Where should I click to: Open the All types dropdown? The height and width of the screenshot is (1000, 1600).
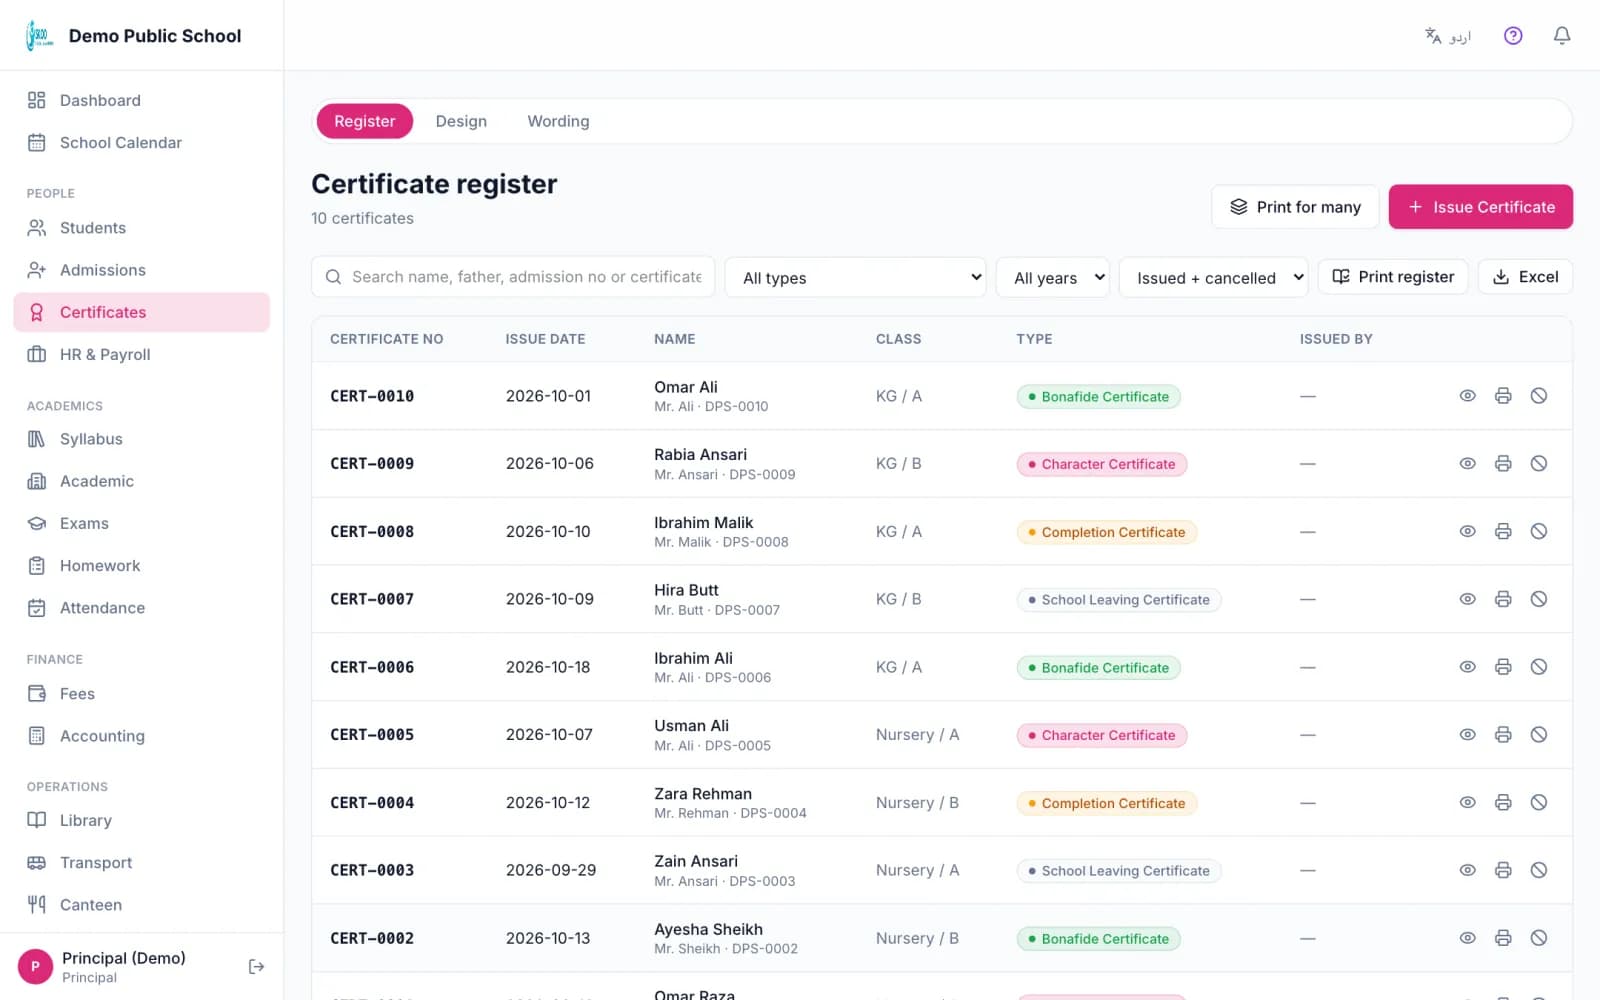855,277
